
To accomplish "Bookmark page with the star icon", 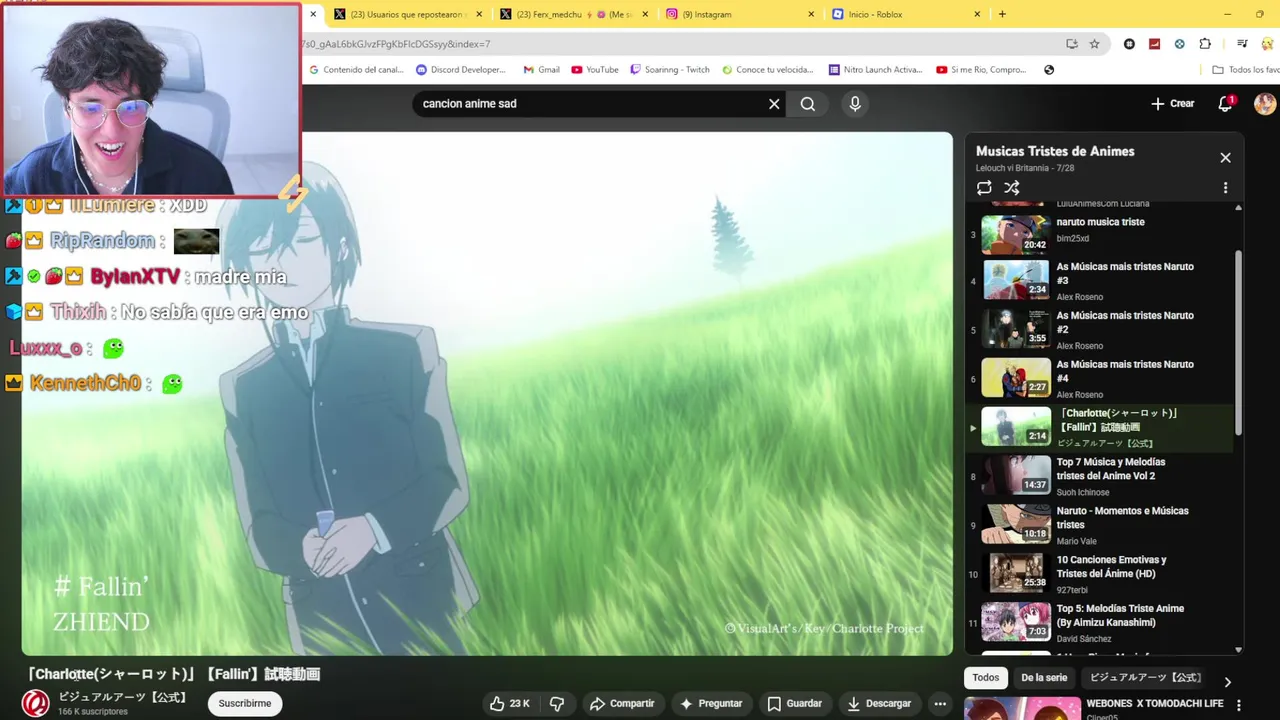I will tap(1094, 44).
